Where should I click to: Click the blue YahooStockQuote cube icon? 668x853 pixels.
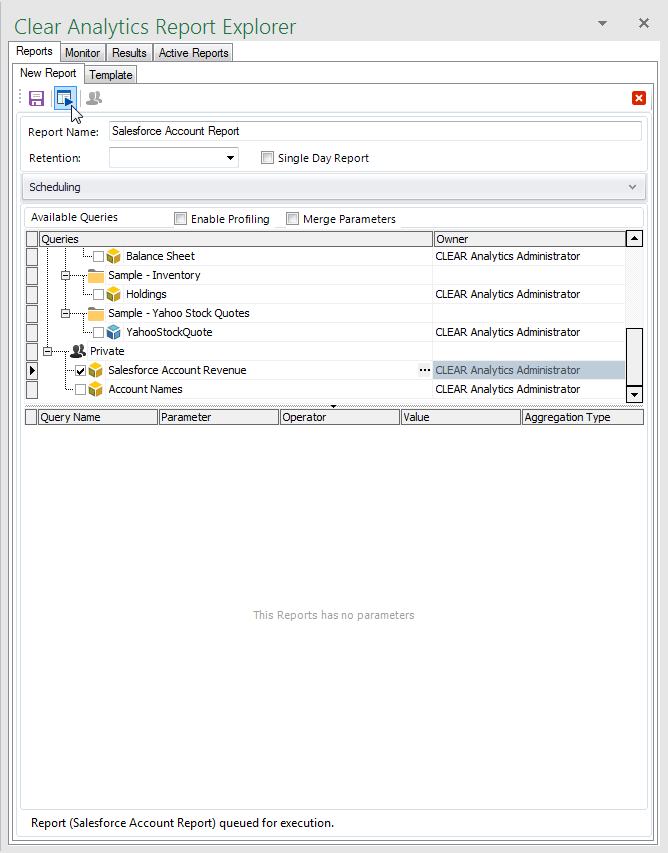pyautogui.click(x=114, y=333)
